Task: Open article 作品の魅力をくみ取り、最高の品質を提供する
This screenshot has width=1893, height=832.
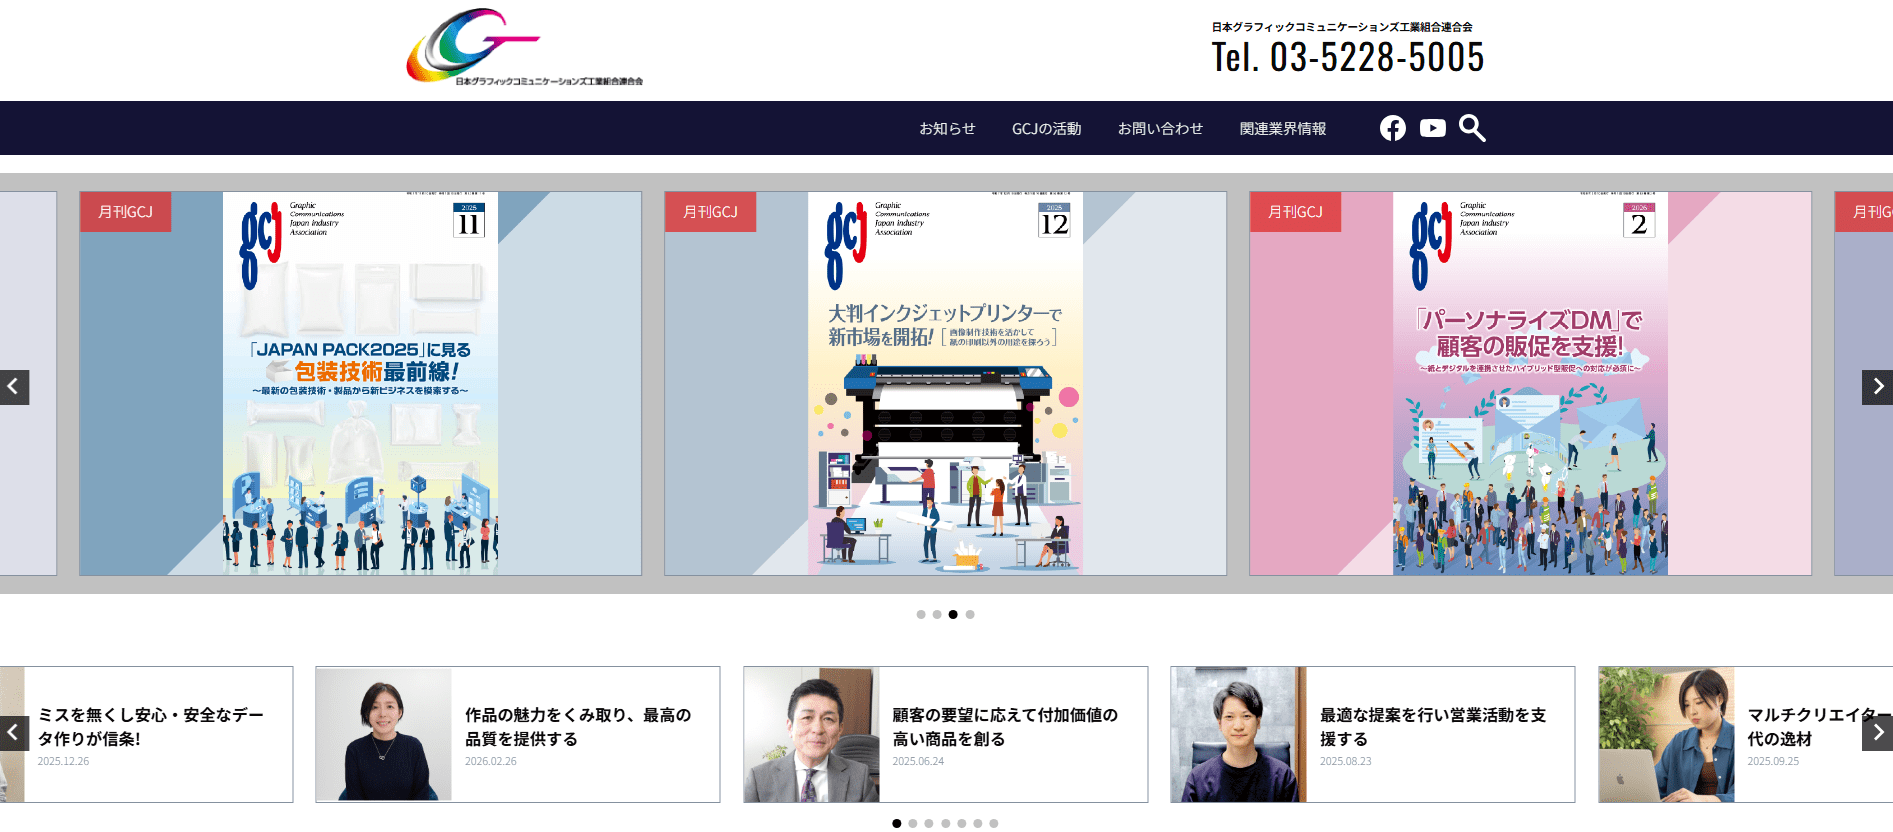Action: coord(577,727)
